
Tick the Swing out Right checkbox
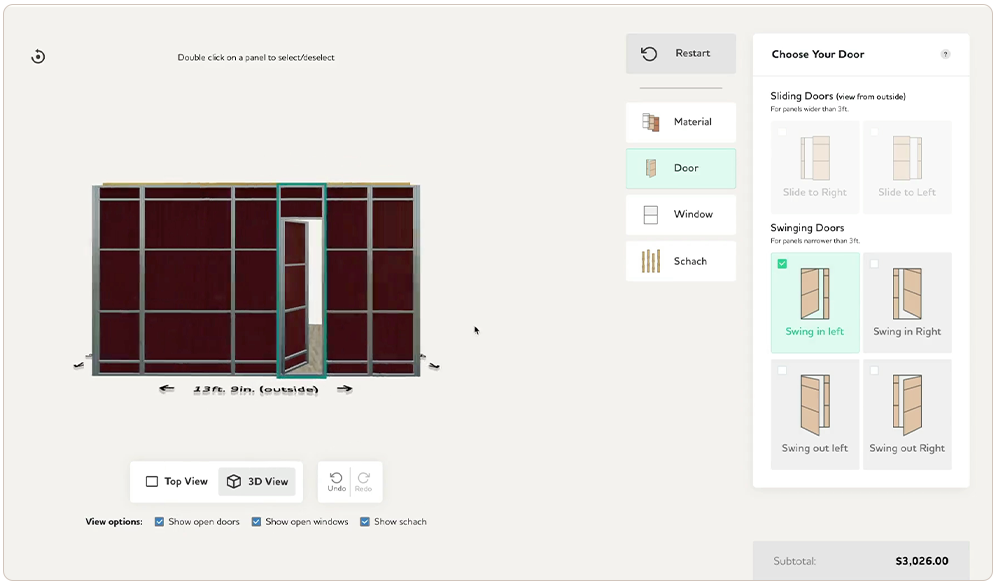pos(874,370)
